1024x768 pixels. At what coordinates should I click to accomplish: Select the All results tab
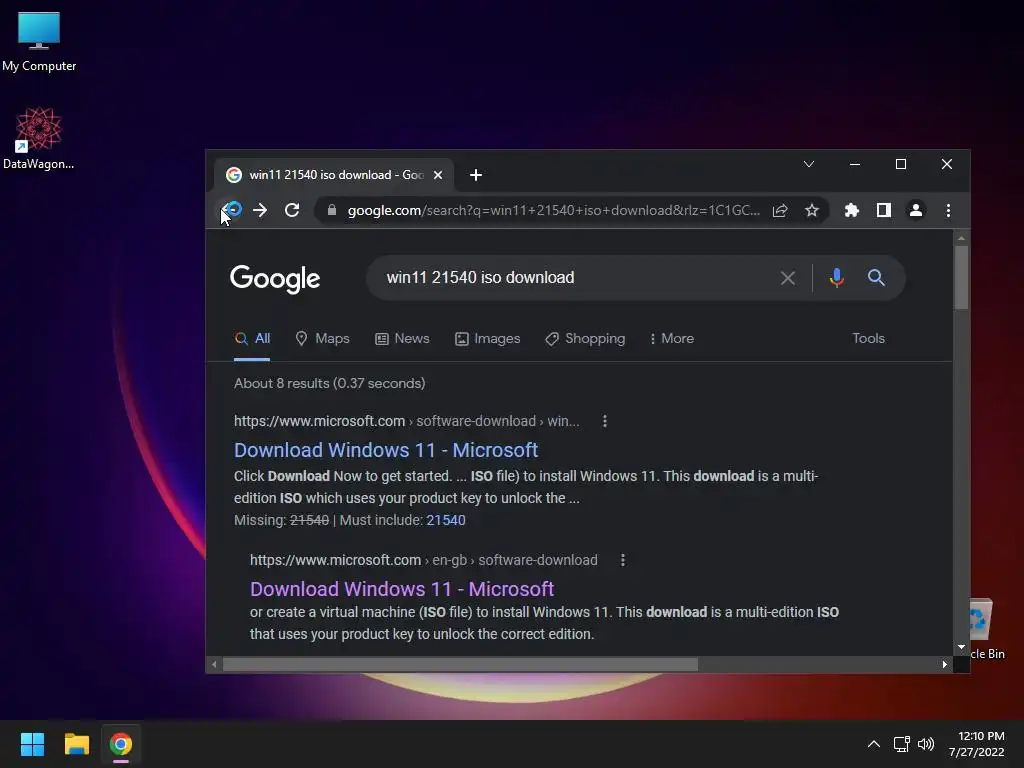click(x=252, y=338)
